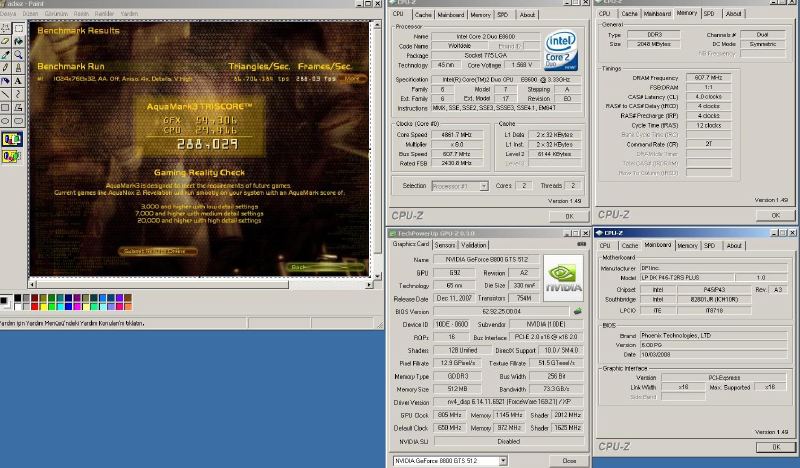800x468 pixels.
Task: Open the Sensors tab in GPU-Z
Action: [446, 244]
